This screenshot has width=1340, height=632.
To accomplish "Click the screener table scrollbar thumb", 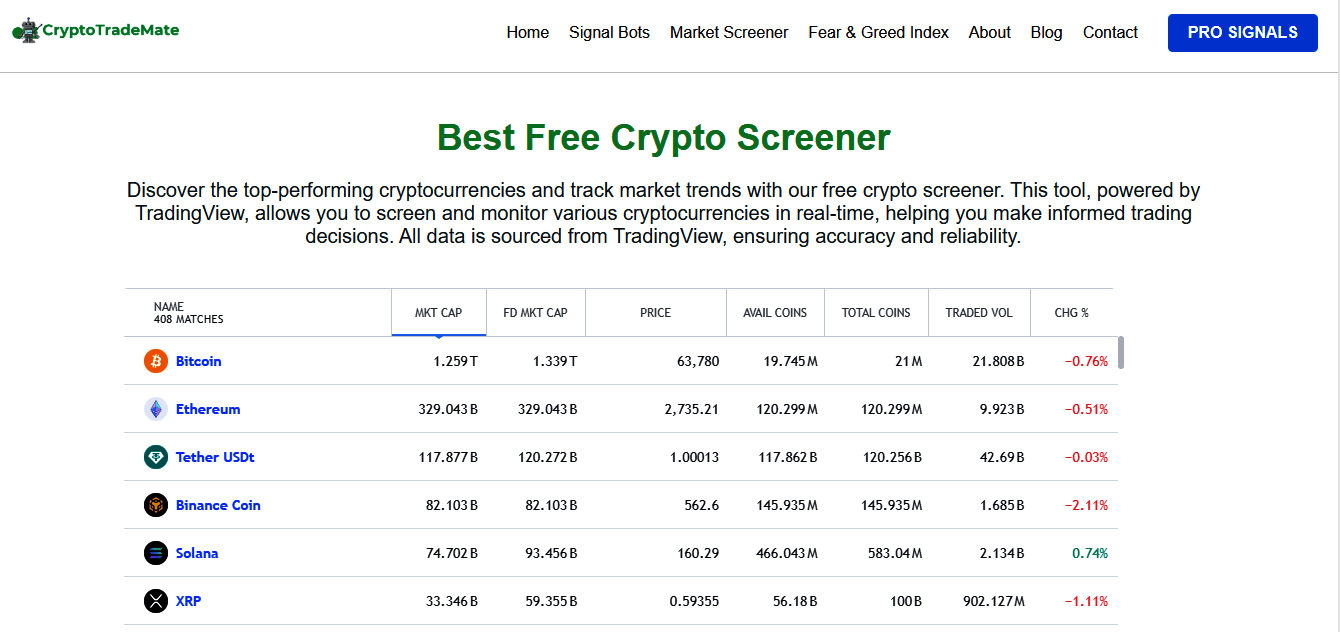I will [x=1121, y=352].
